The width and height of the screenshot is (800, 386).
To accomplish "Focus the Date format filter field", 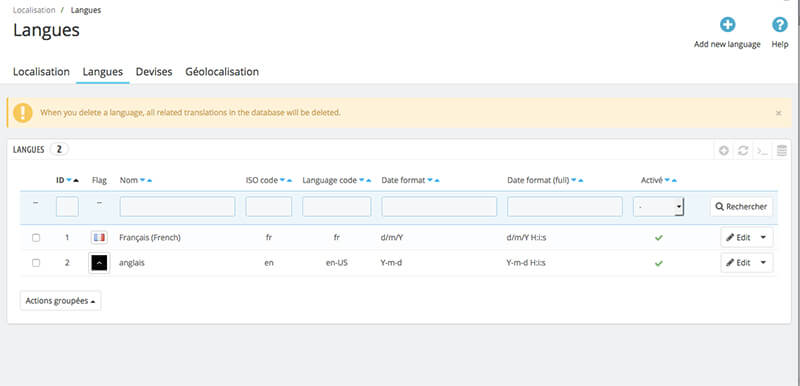I will 439,207.
